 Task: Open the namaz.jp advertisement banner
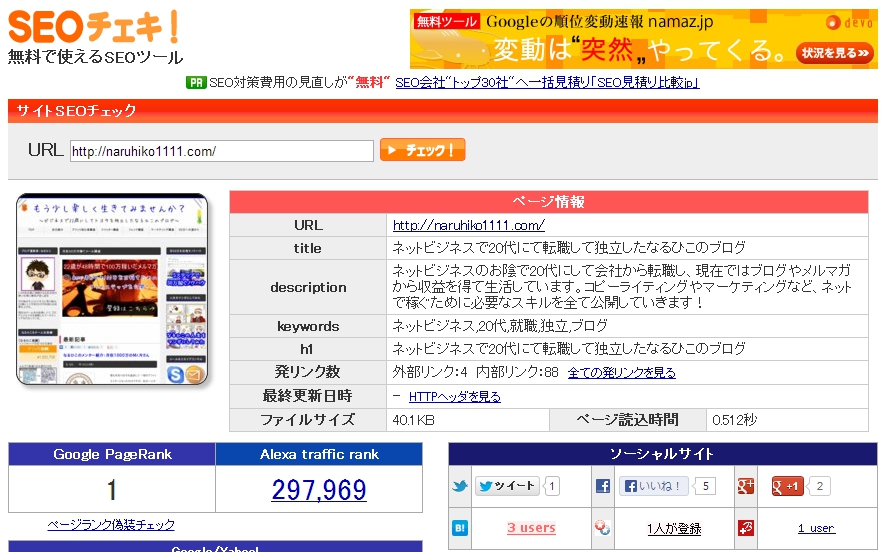click(x=643, y=39)
